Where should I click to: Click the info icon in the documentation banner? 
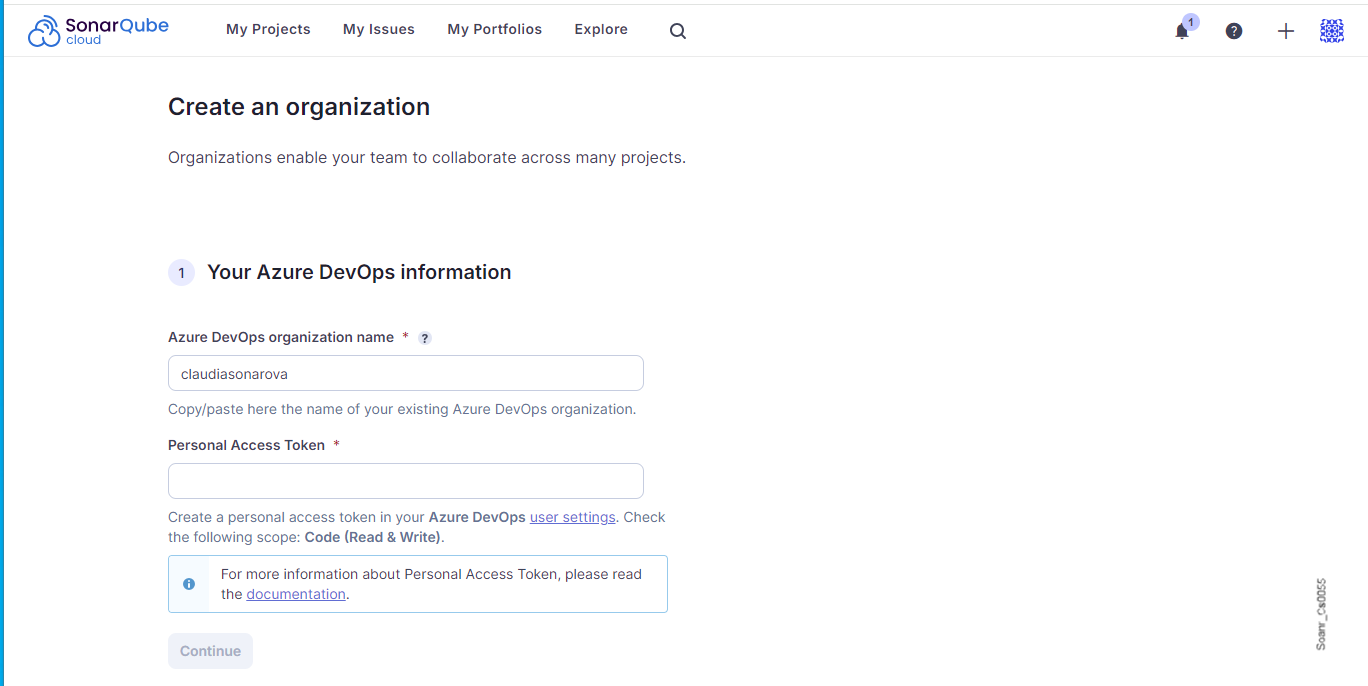tap(190, 583)
